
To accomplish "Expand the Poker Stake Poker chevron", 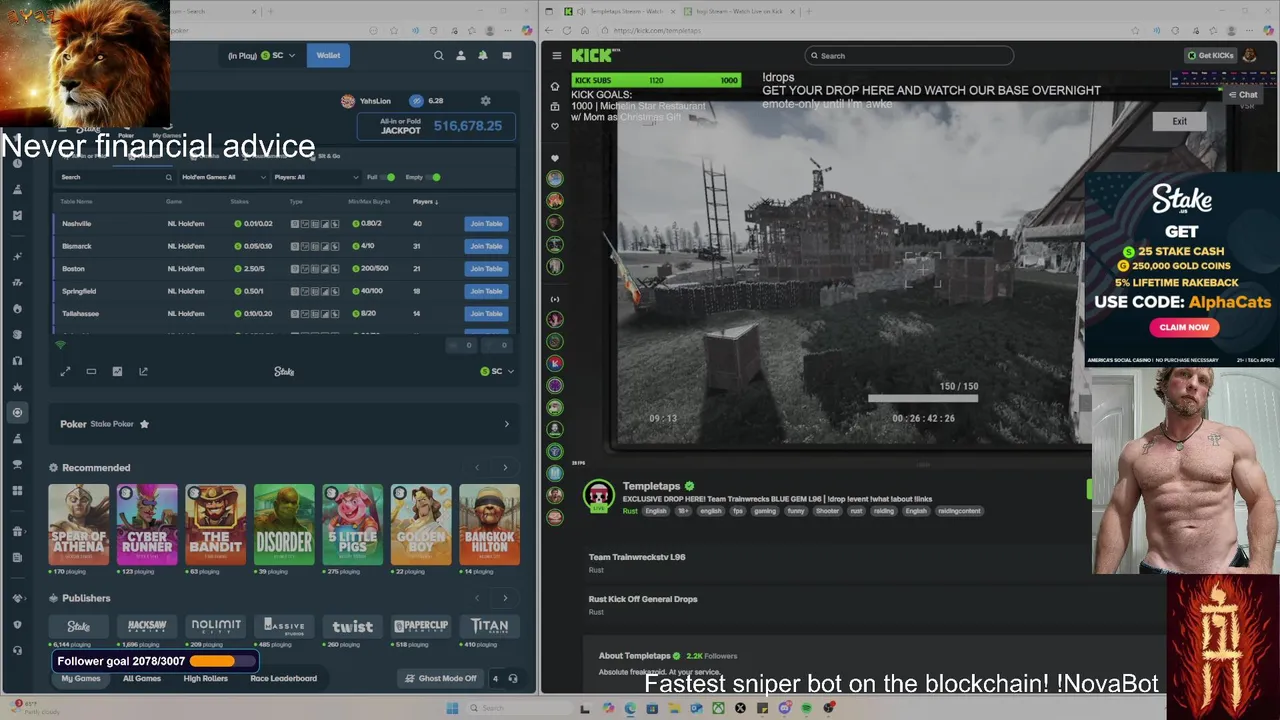I will pyautogui.click(x=506, y=424).
